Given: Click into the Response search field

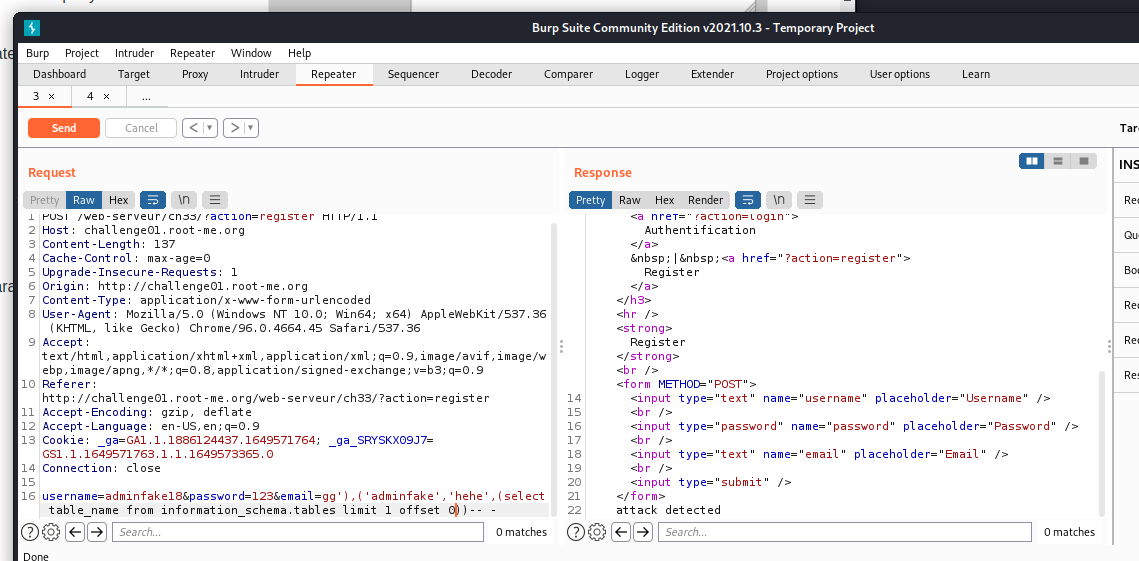Looking at the screenshot, I should pos(845,532).
